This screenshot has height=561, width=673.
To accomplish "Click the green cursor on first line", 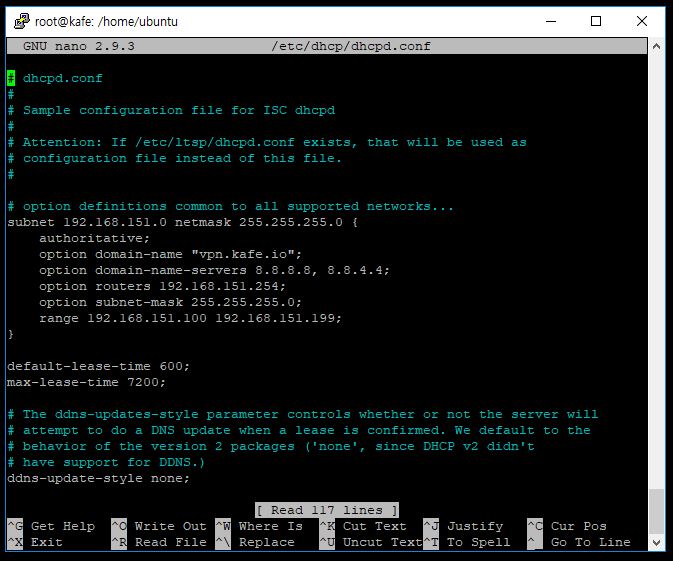I will [11, 79].
